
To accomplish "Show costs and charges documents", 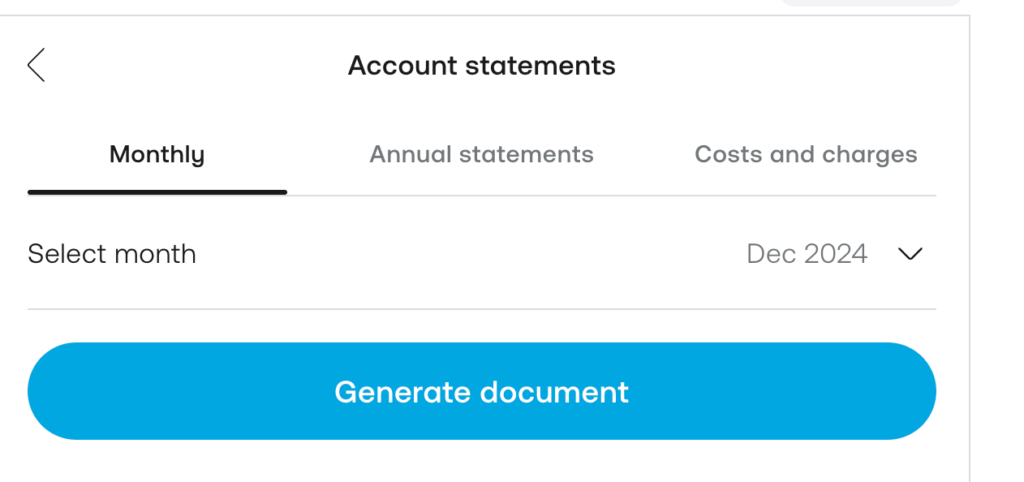I will 805,155.
